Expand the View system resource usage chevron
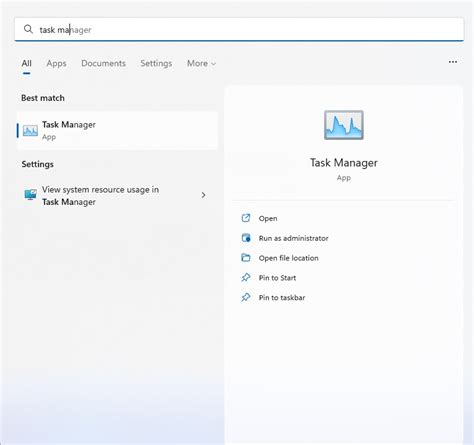Image resolution: width=474 pixels, height=445 pixels. click(x=203, y=195)
